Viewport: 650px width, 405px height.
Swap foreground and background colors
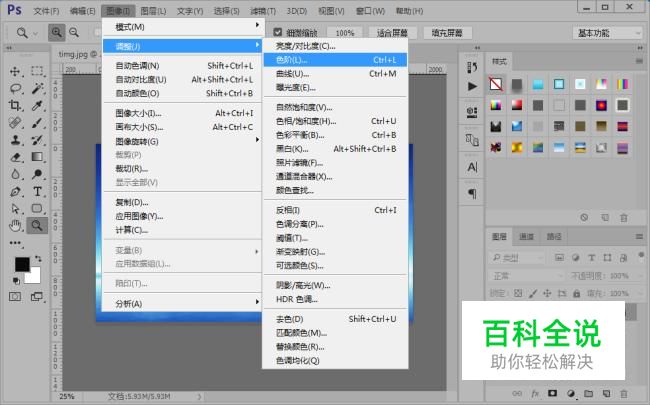click(38, 259)
